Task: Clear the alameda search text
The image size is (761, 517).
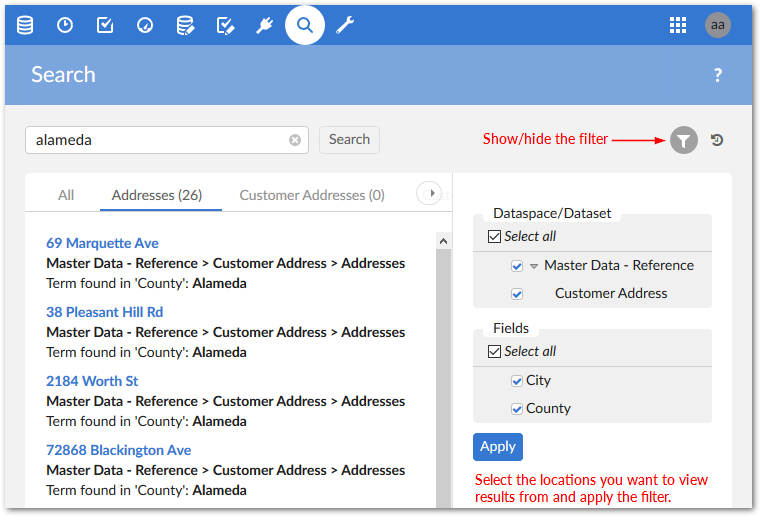Action: [x=295, y=140]
